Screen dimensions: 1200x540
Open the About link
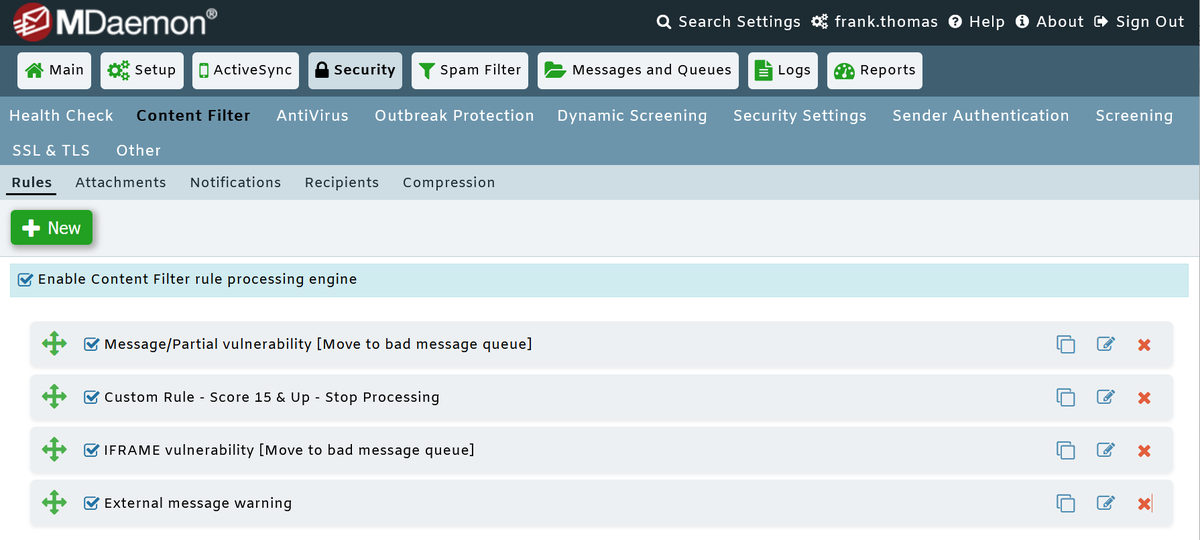1049,22
